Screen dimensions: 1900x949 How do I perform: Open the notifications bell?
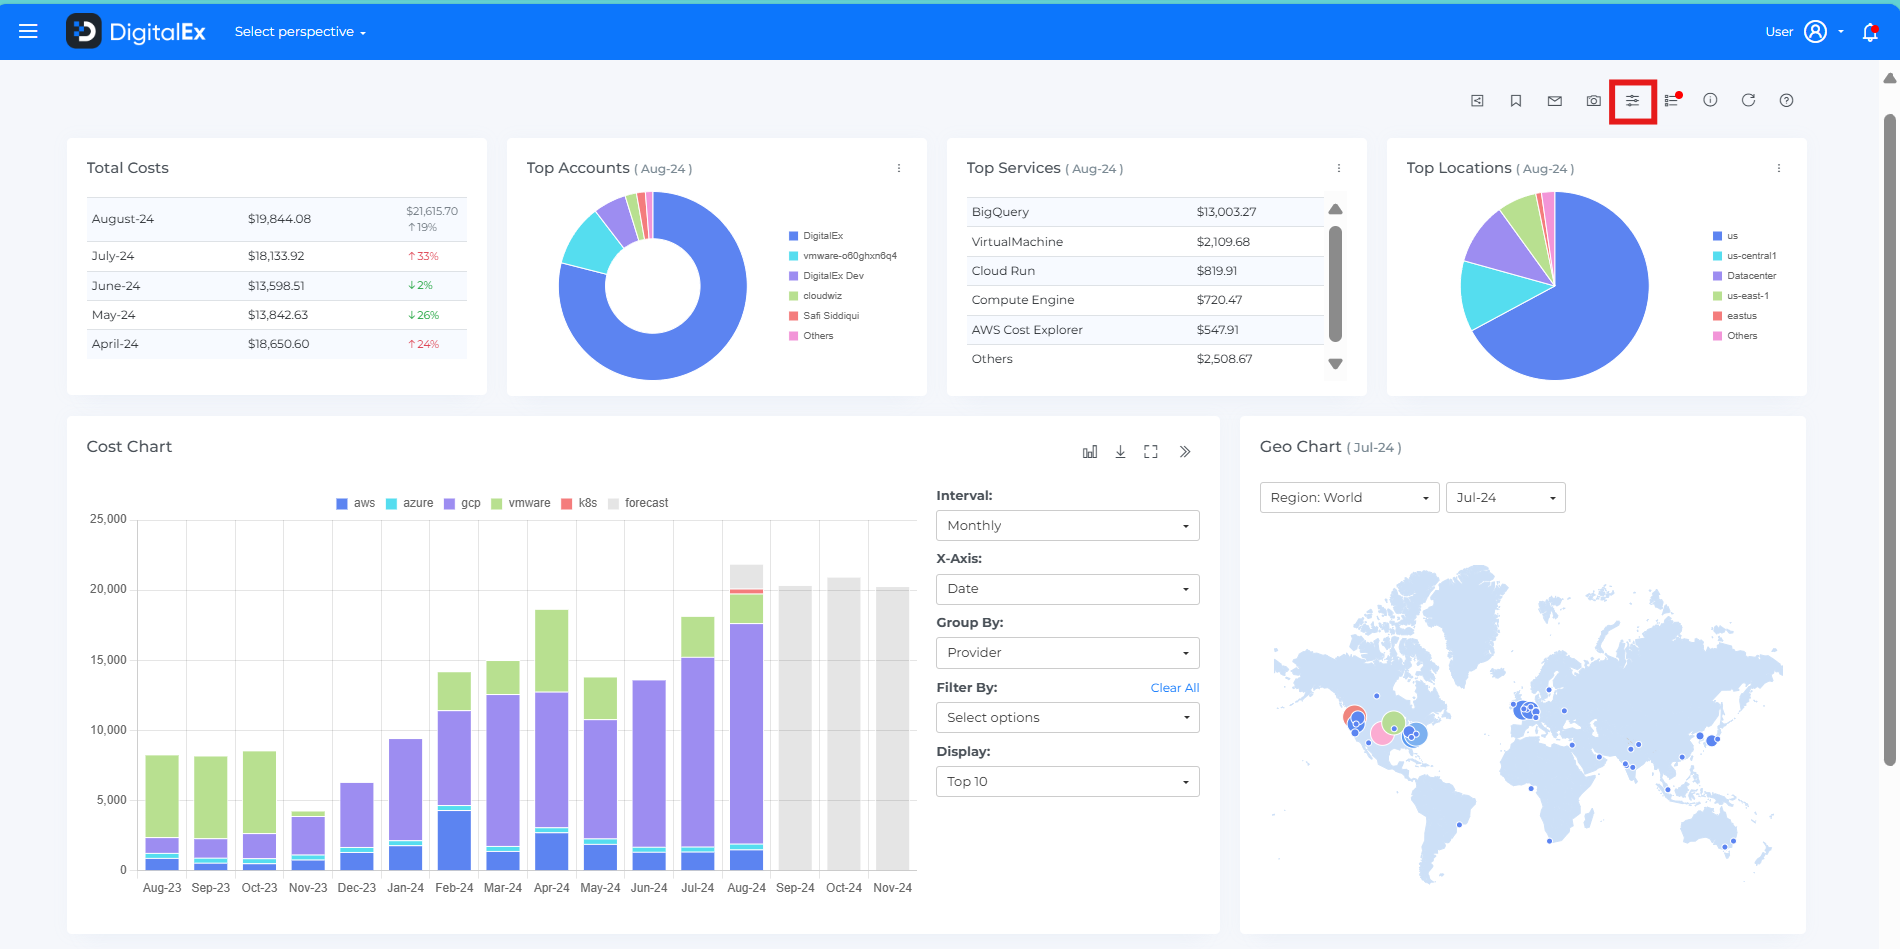(1870, 32)
